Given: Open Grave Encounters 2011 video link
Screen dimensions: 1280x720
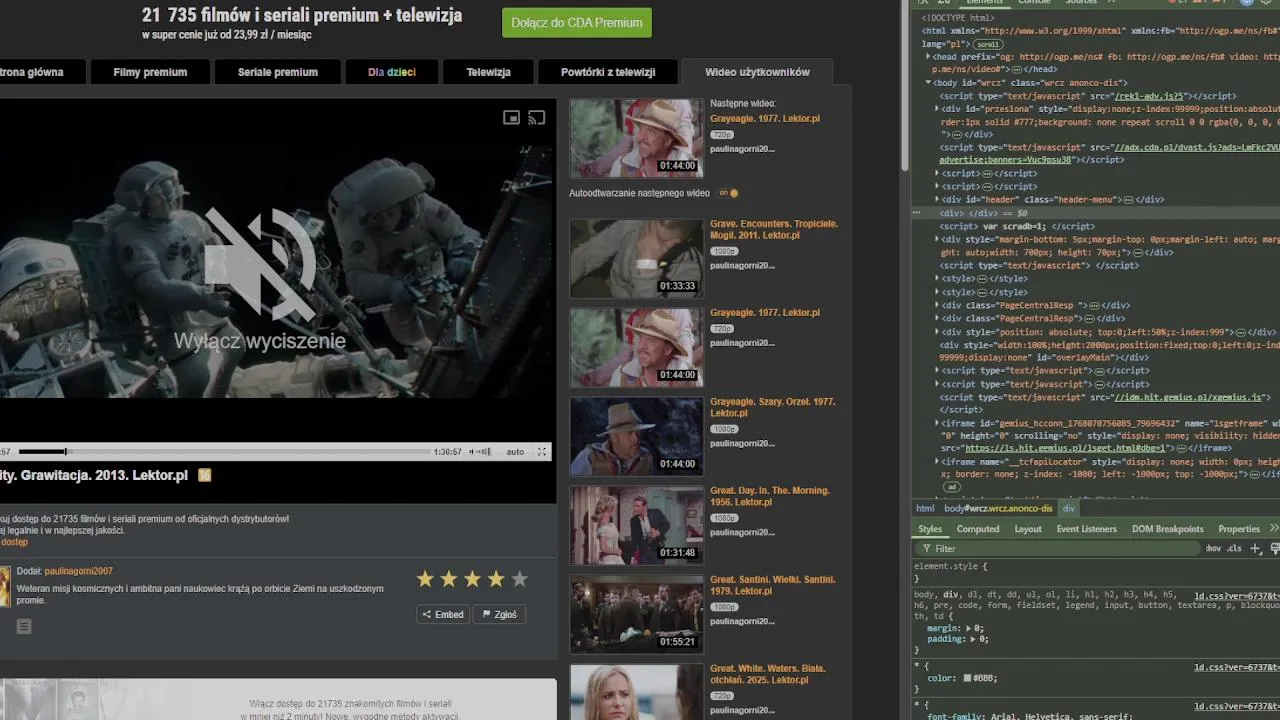Looking at the screenshot, I should tap(774, 229).
